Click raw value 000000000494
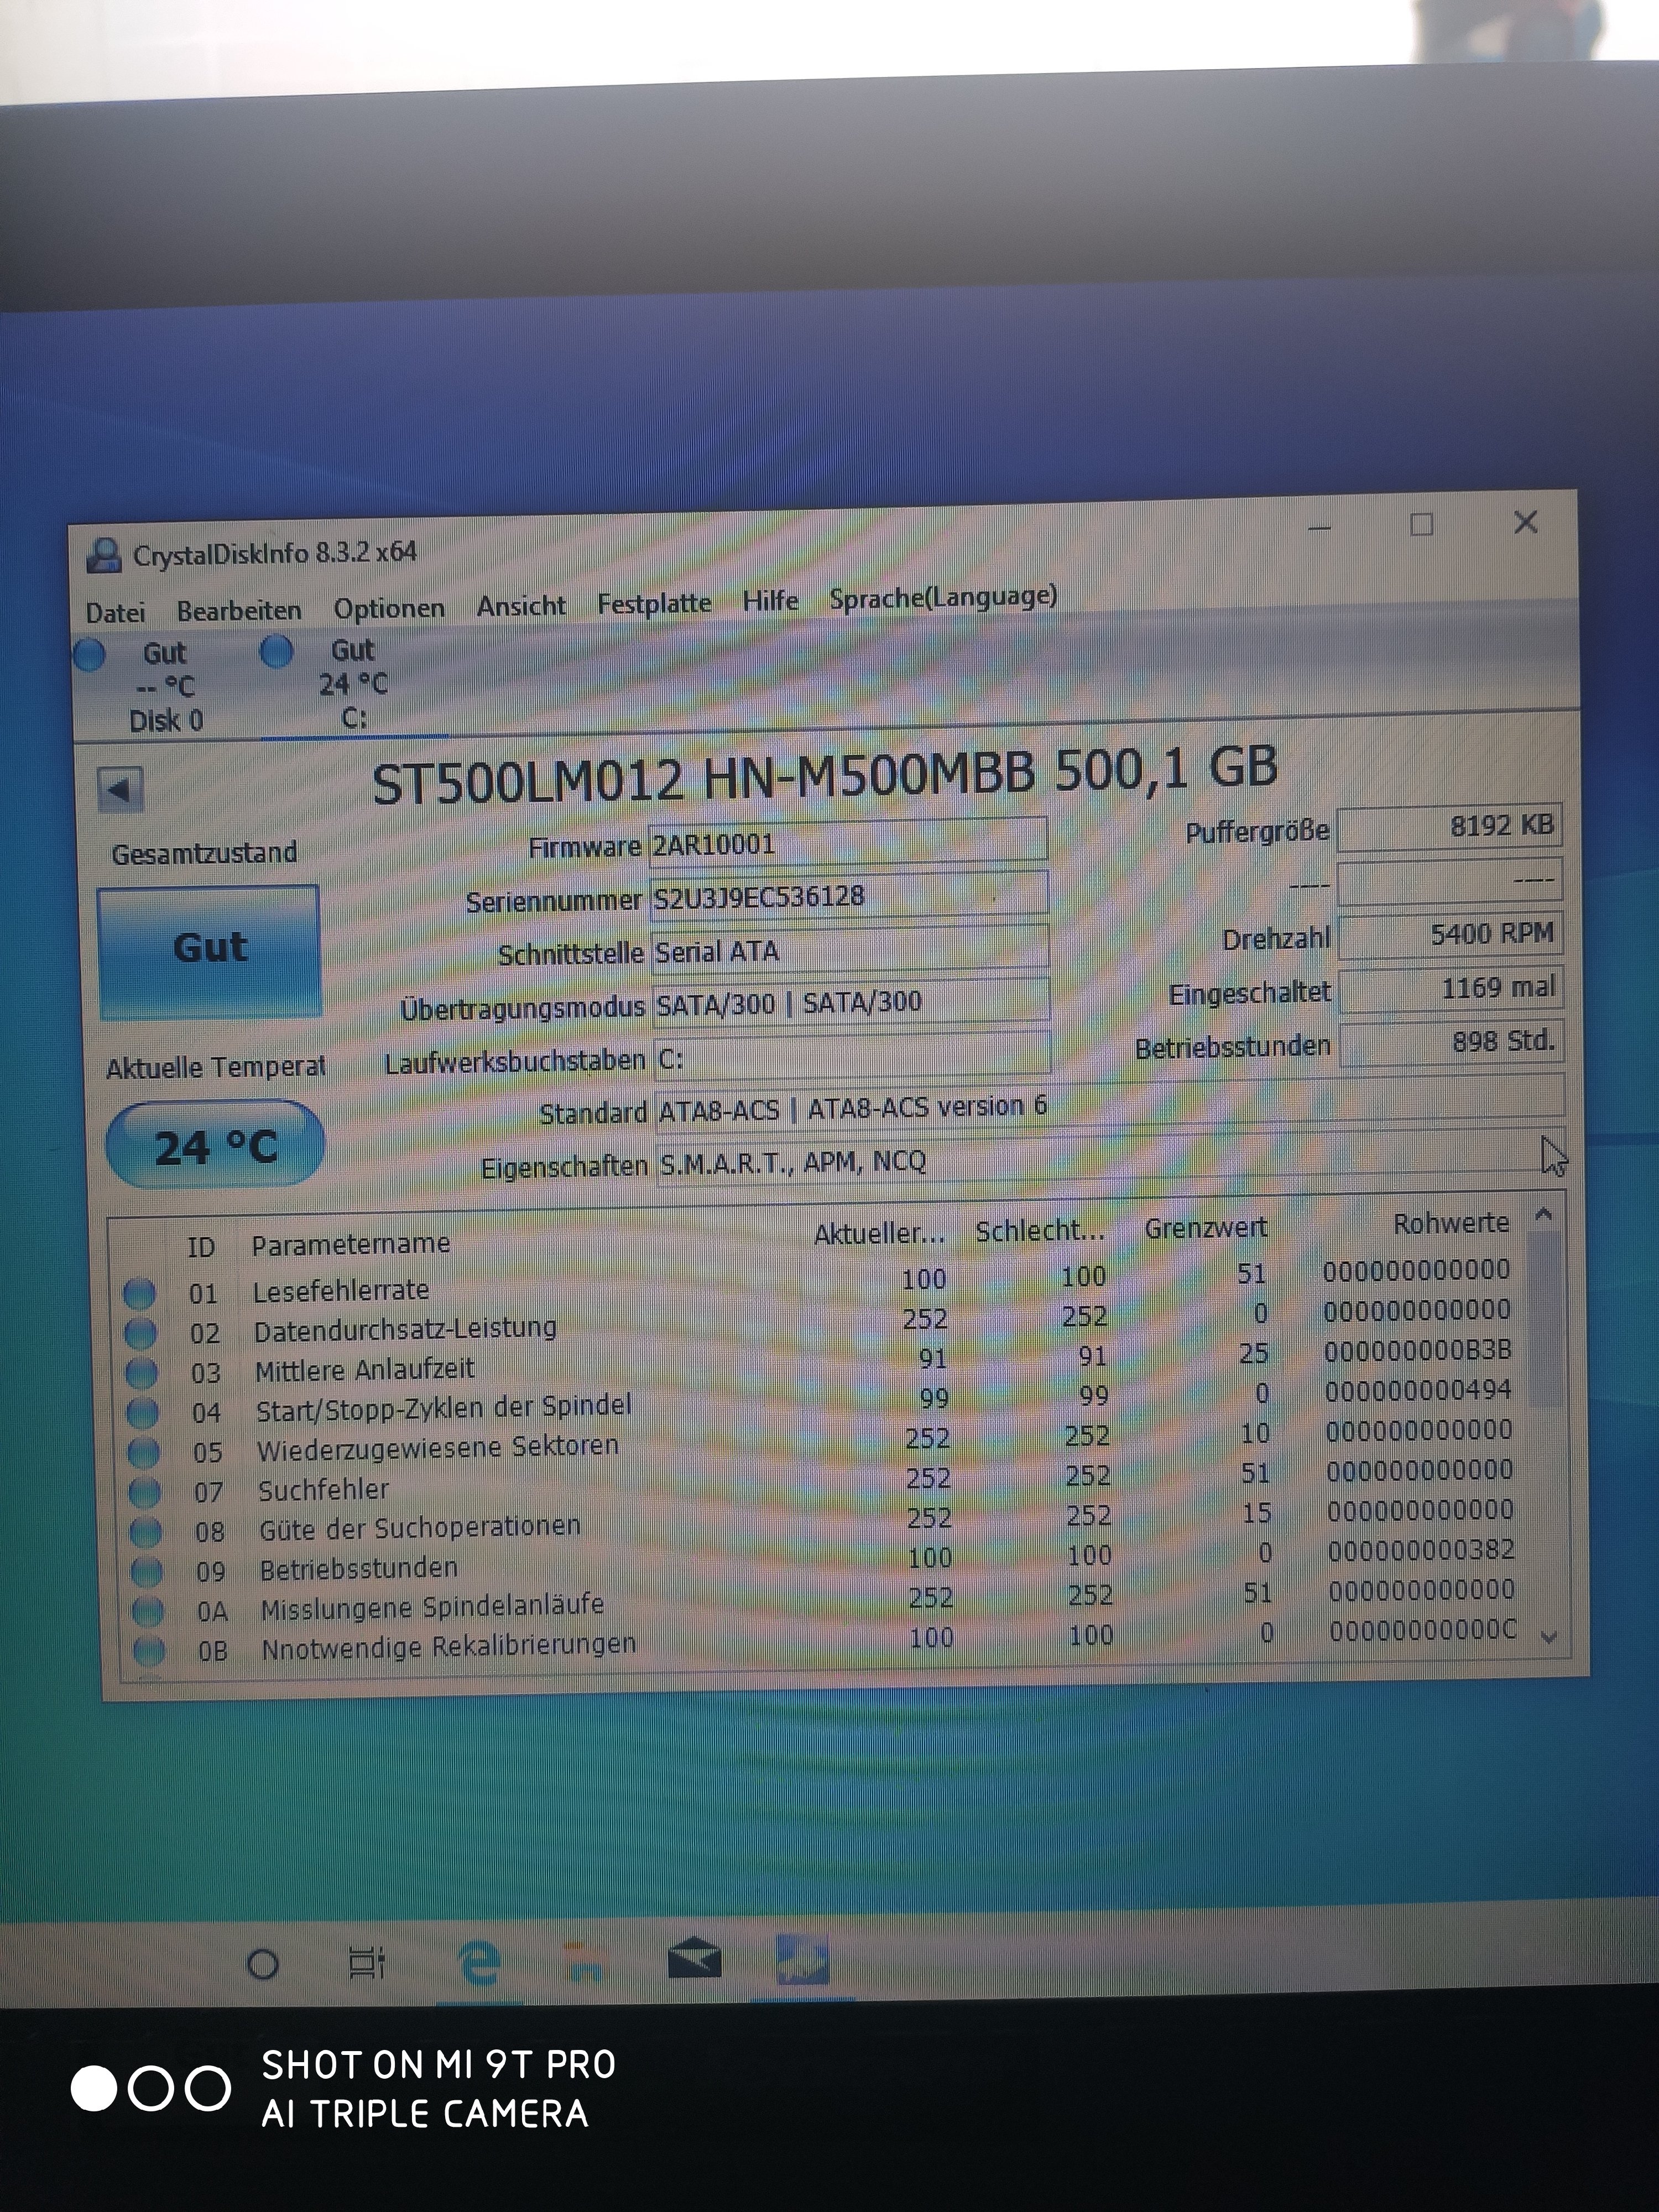This screenshot has height=2212, width=1659. click(x=1419, y=1391)
